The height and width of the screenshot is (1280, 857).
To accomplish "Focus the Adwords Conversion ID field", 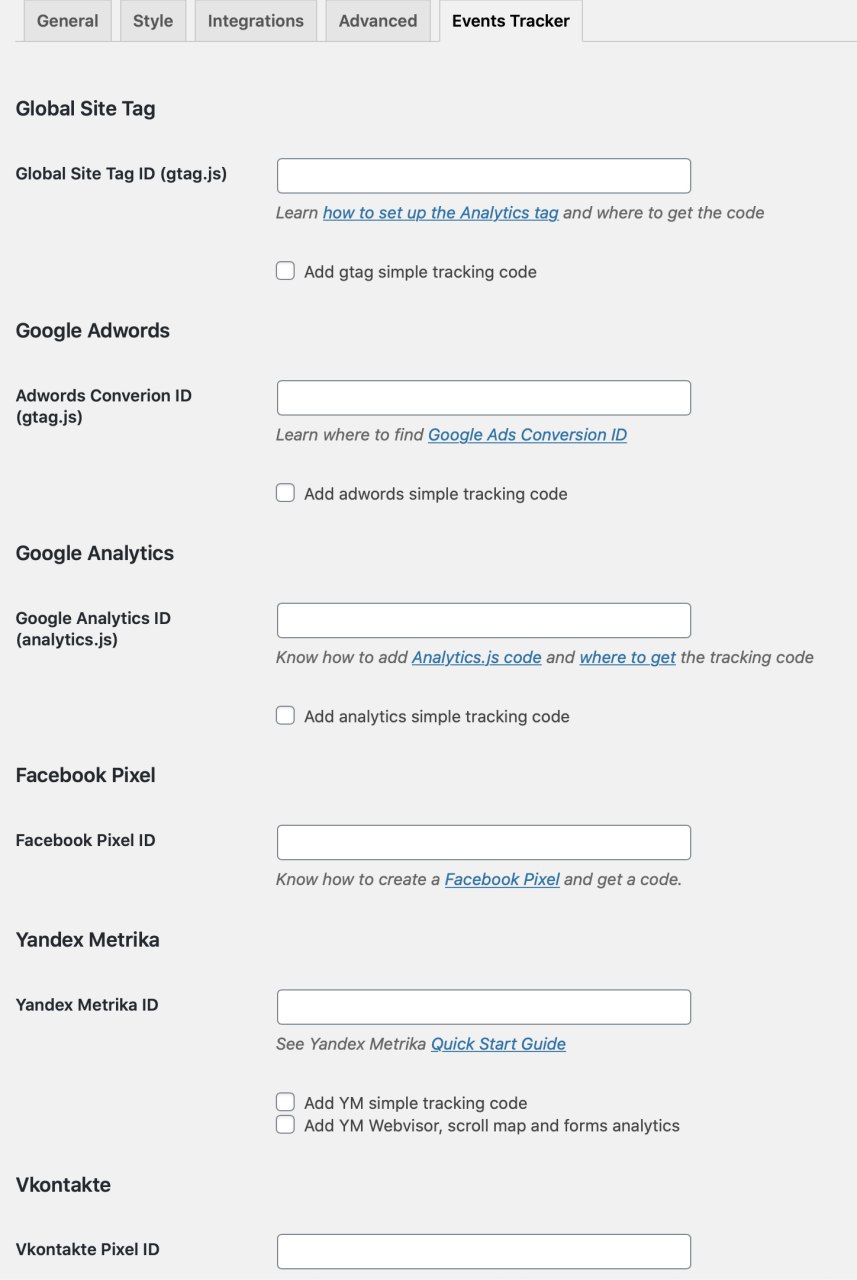I will coord(484,398).
